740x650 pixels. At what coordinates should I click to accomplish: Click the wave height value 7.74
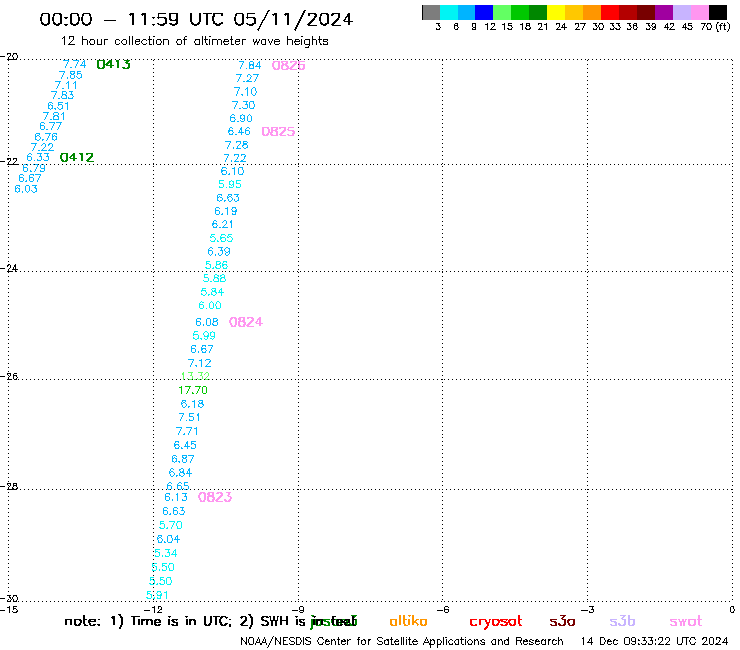tap(75, 64)
